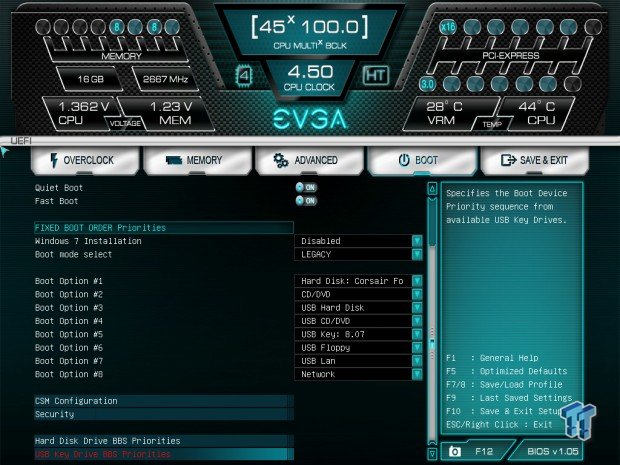Viewport: 620px width, 465px height.
Task: Toggle Fast Boot ON switch
Action: pyautogui.click(x=306, y=201)
